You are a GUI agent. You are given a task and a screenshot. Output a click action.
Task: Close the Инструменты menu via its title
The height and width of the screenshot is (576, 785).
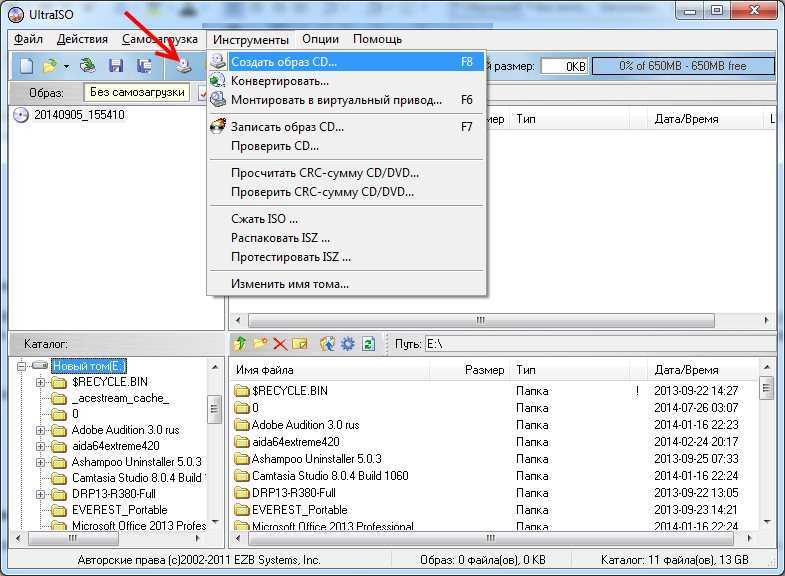pos(251,39)
